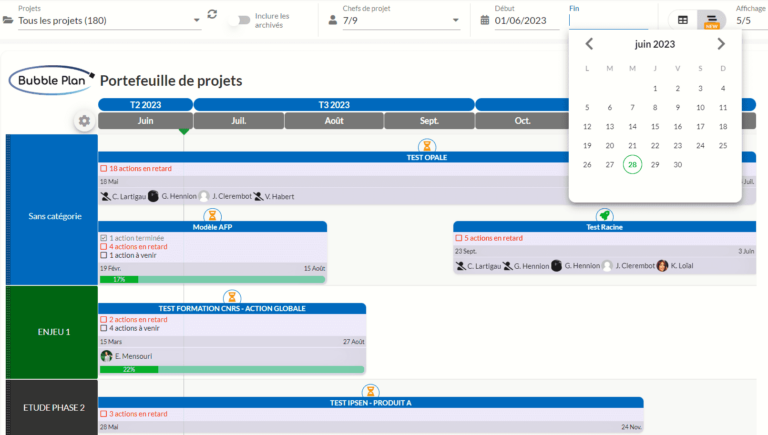Viewport: 768px width, 435px height.
Task: Go to previous month in calendar
Action: pos(589,44)
